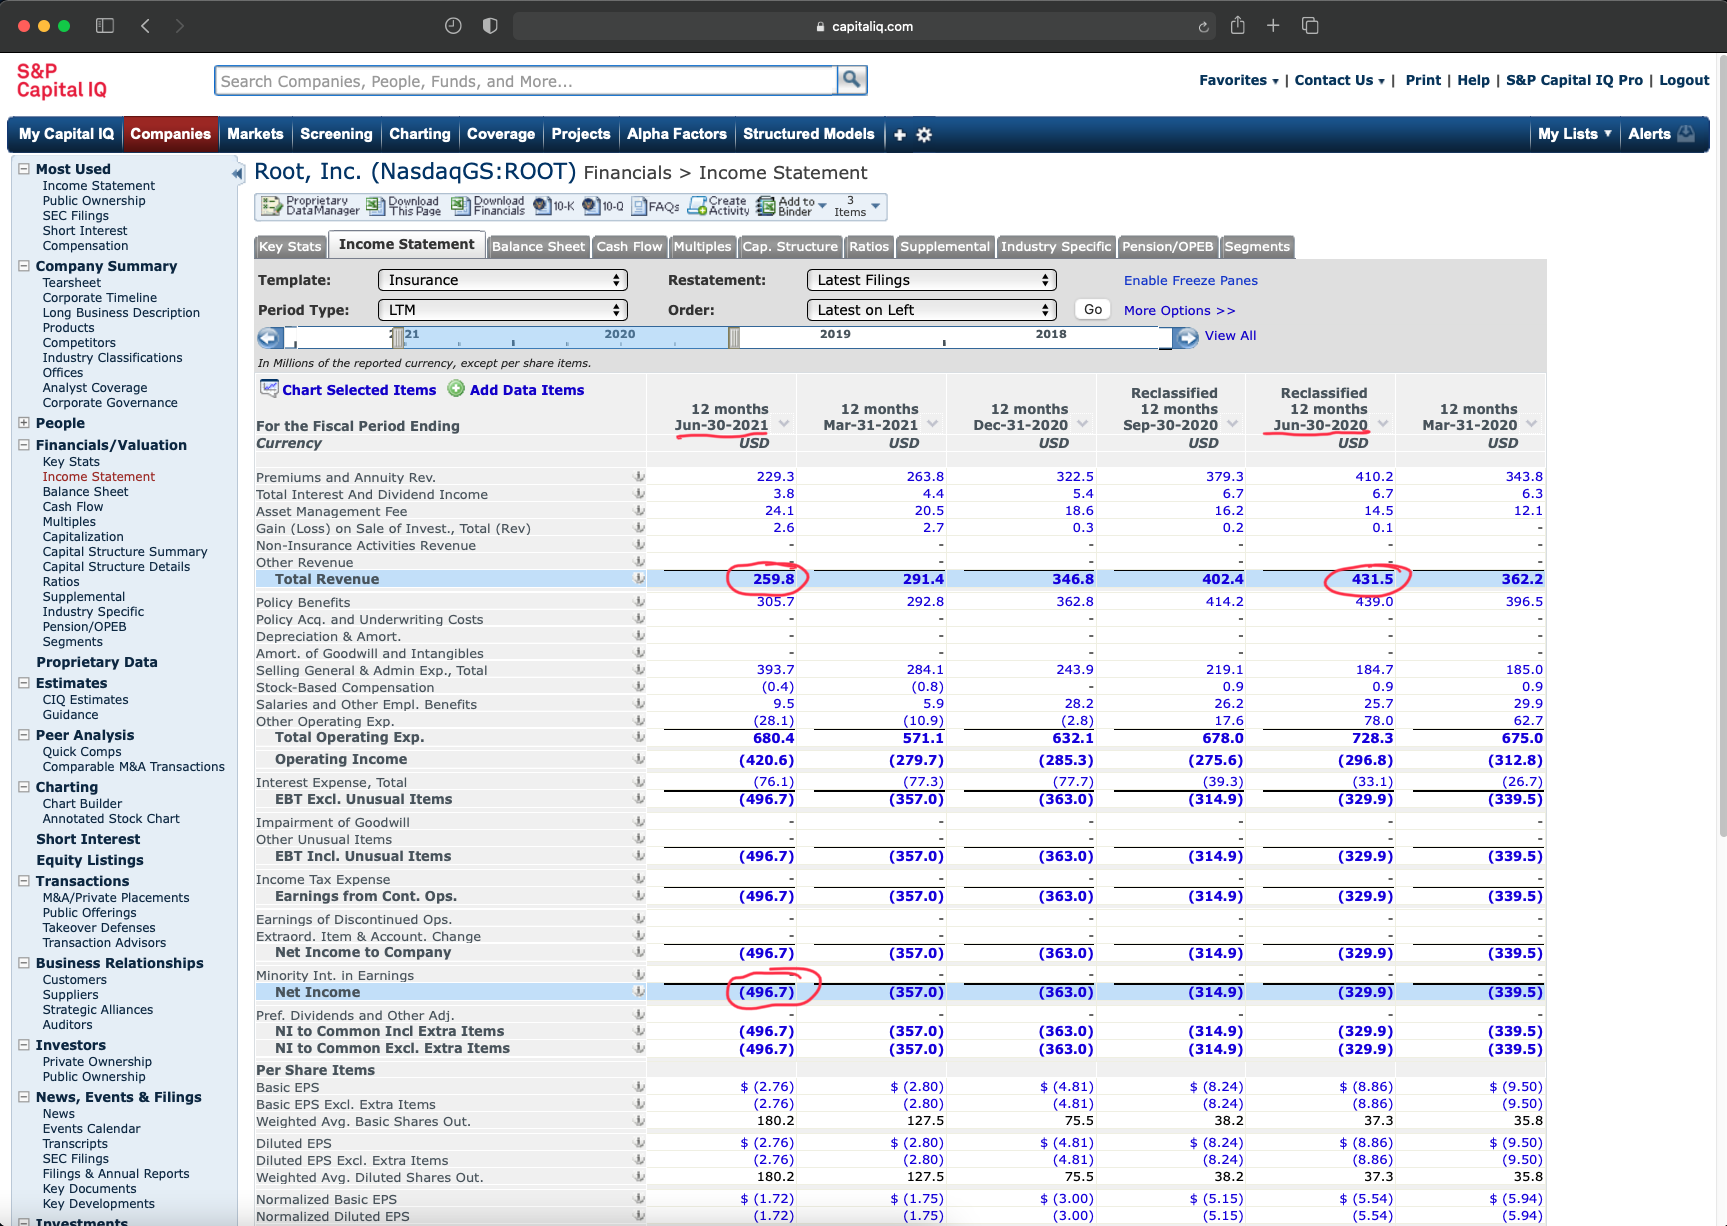
Task: Click the right handle of the period slider
Action: [734, 338]
